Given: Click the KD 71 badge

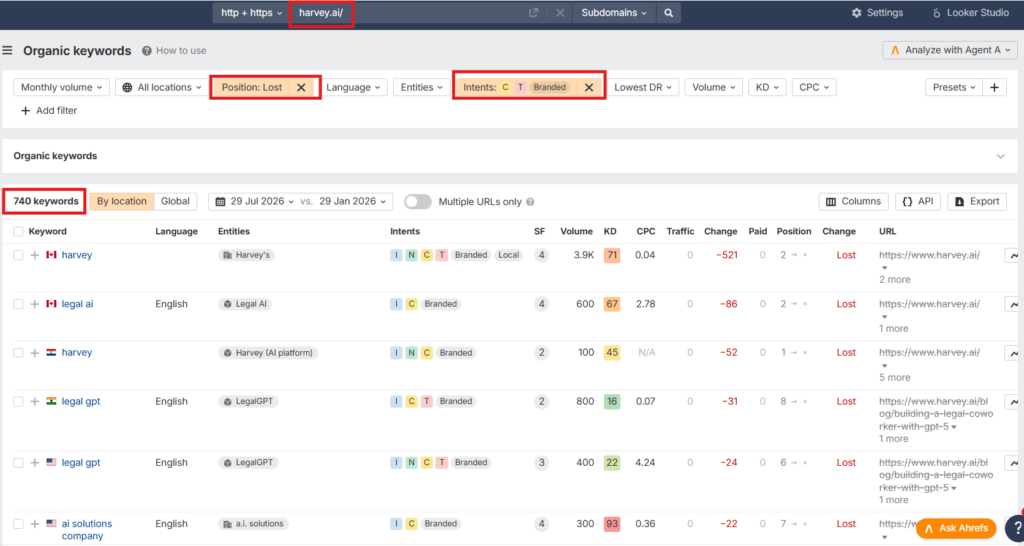Looking at the screenshot, I should click(611, 255).
